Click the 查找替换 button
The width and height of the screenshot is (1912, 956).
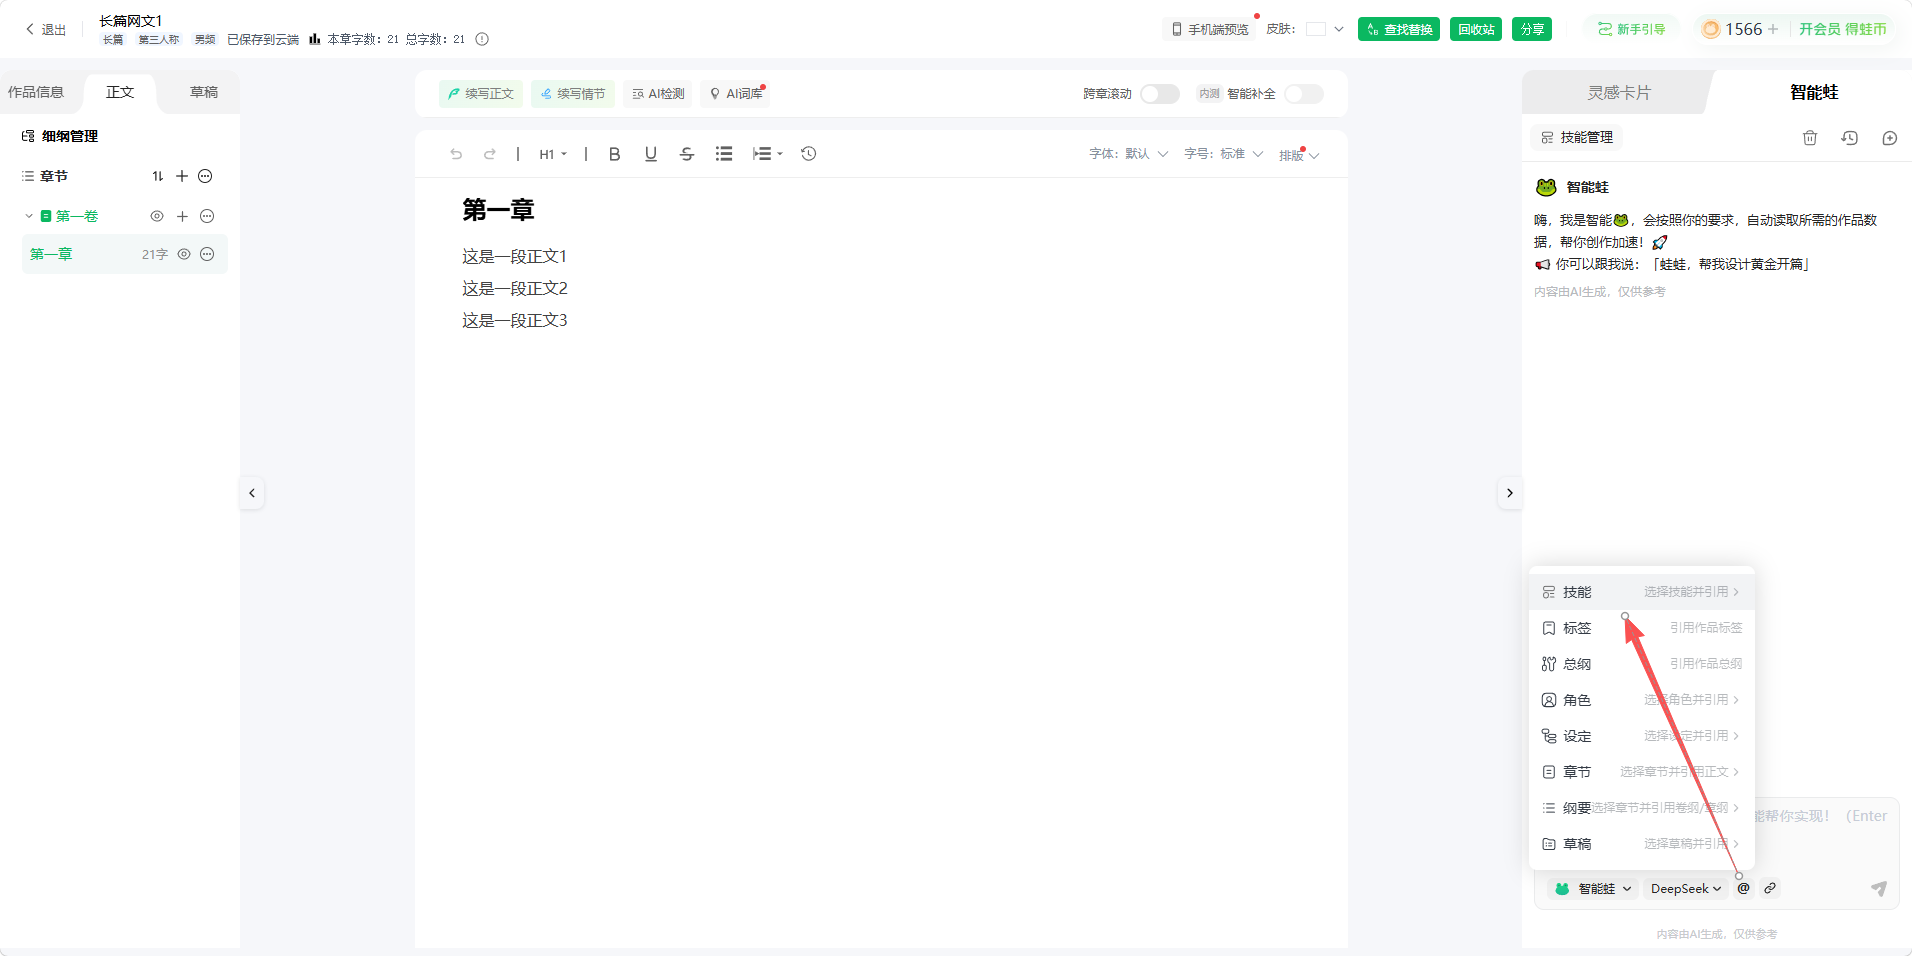[x=1399, y=29]
